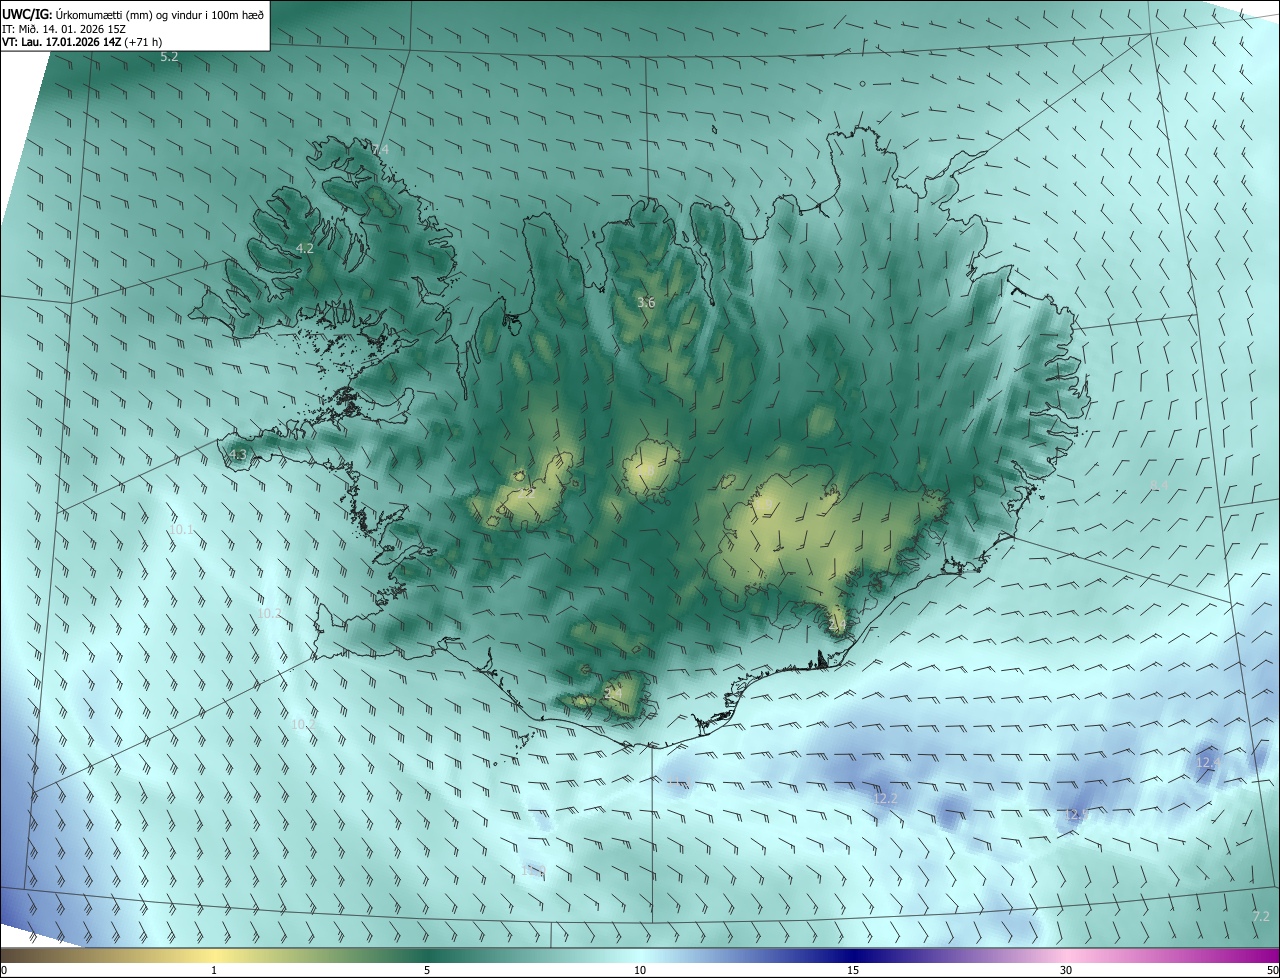Click the 4.3 value label
This screenshot has height=978, width=1280.
tap(237, 455)
